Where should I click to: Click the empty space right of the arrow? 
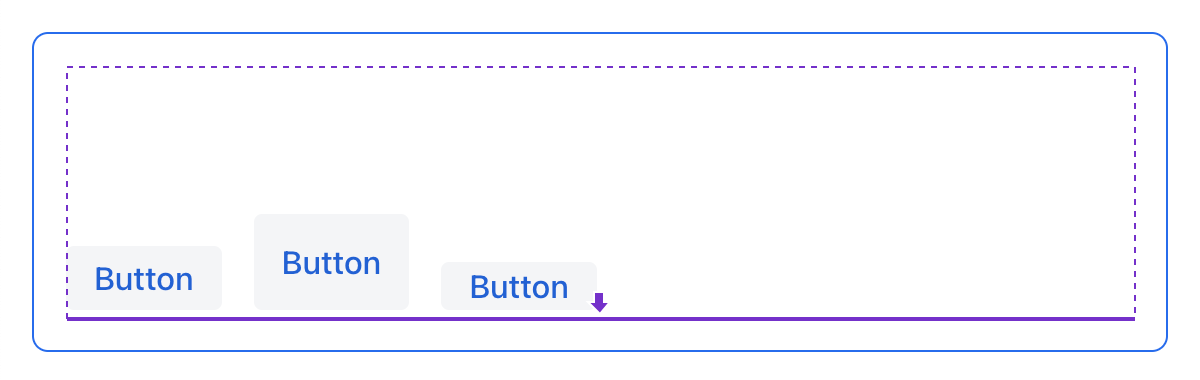[870, 290]
